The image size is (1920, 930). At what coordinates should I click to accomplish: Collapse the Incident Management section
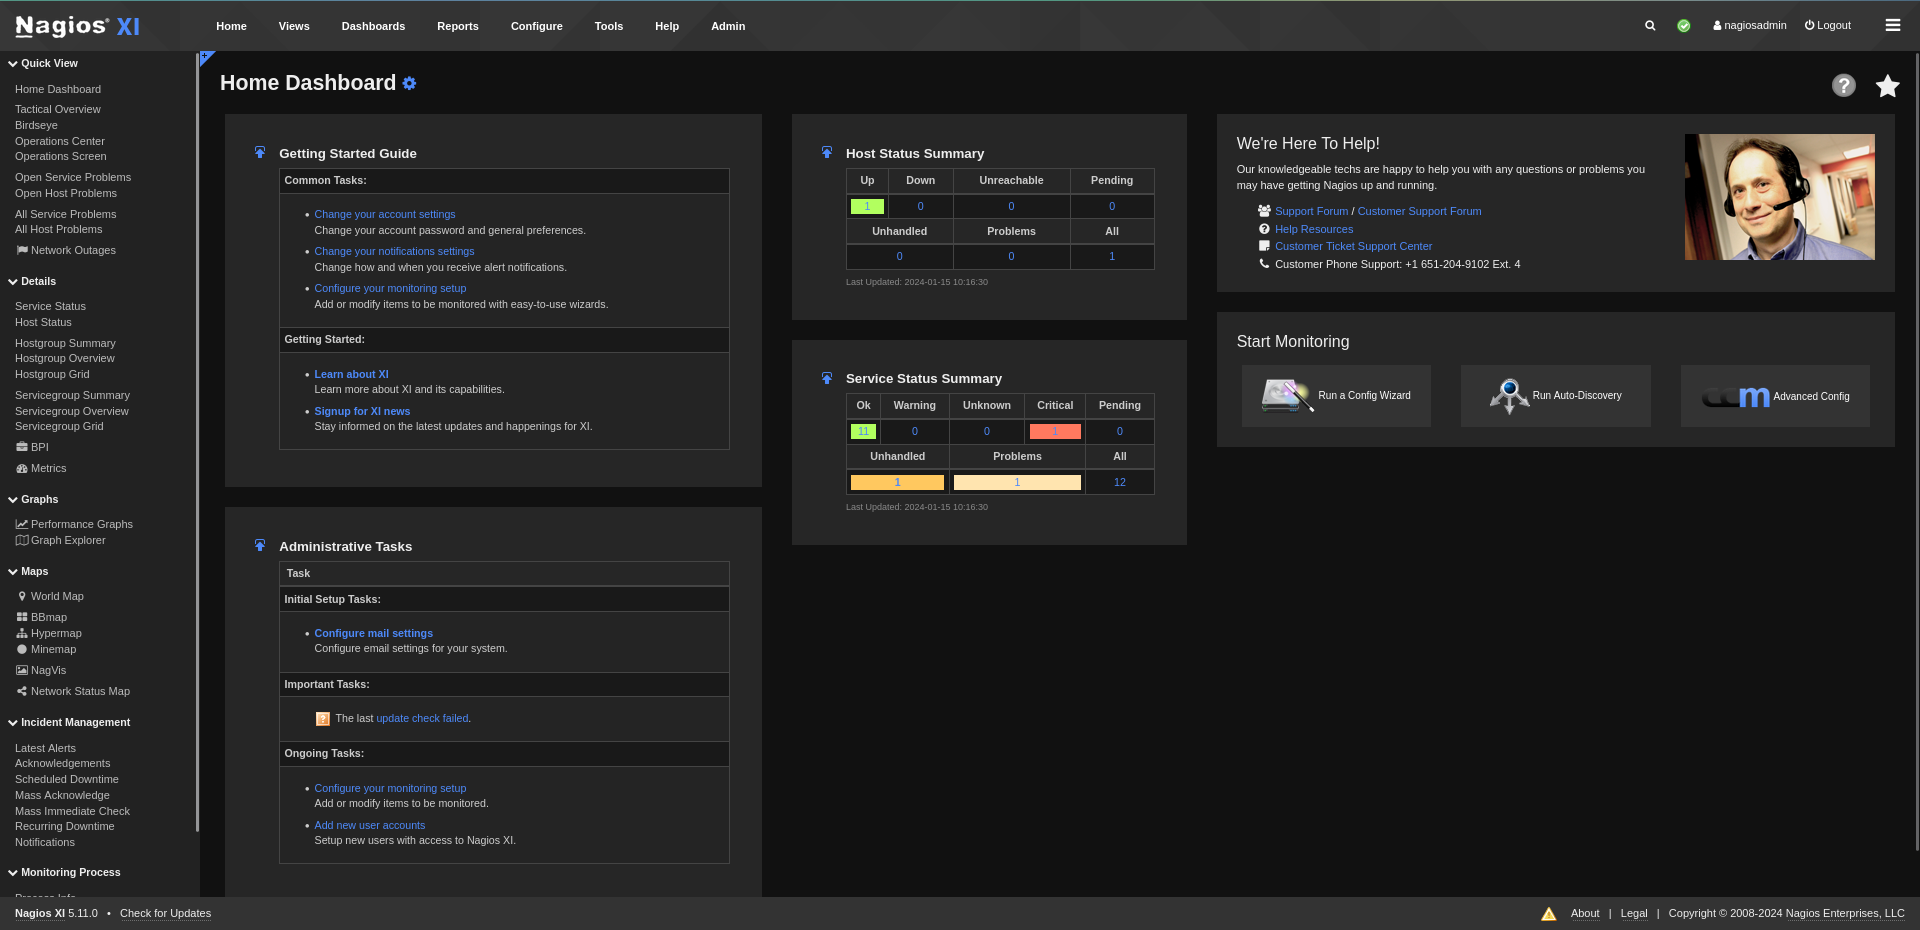69,723
